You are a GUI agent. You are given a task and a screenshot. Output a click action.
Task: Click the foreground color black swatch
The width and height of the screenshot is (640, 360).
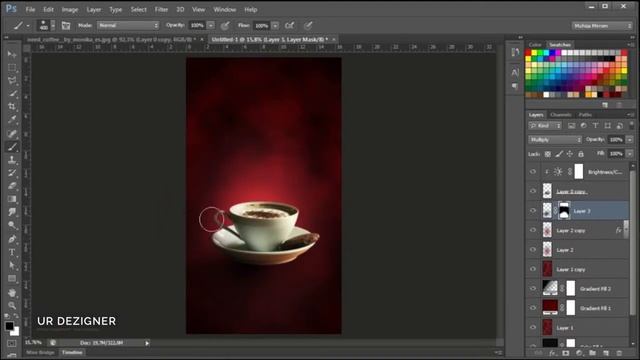click(x=9, y=326)
